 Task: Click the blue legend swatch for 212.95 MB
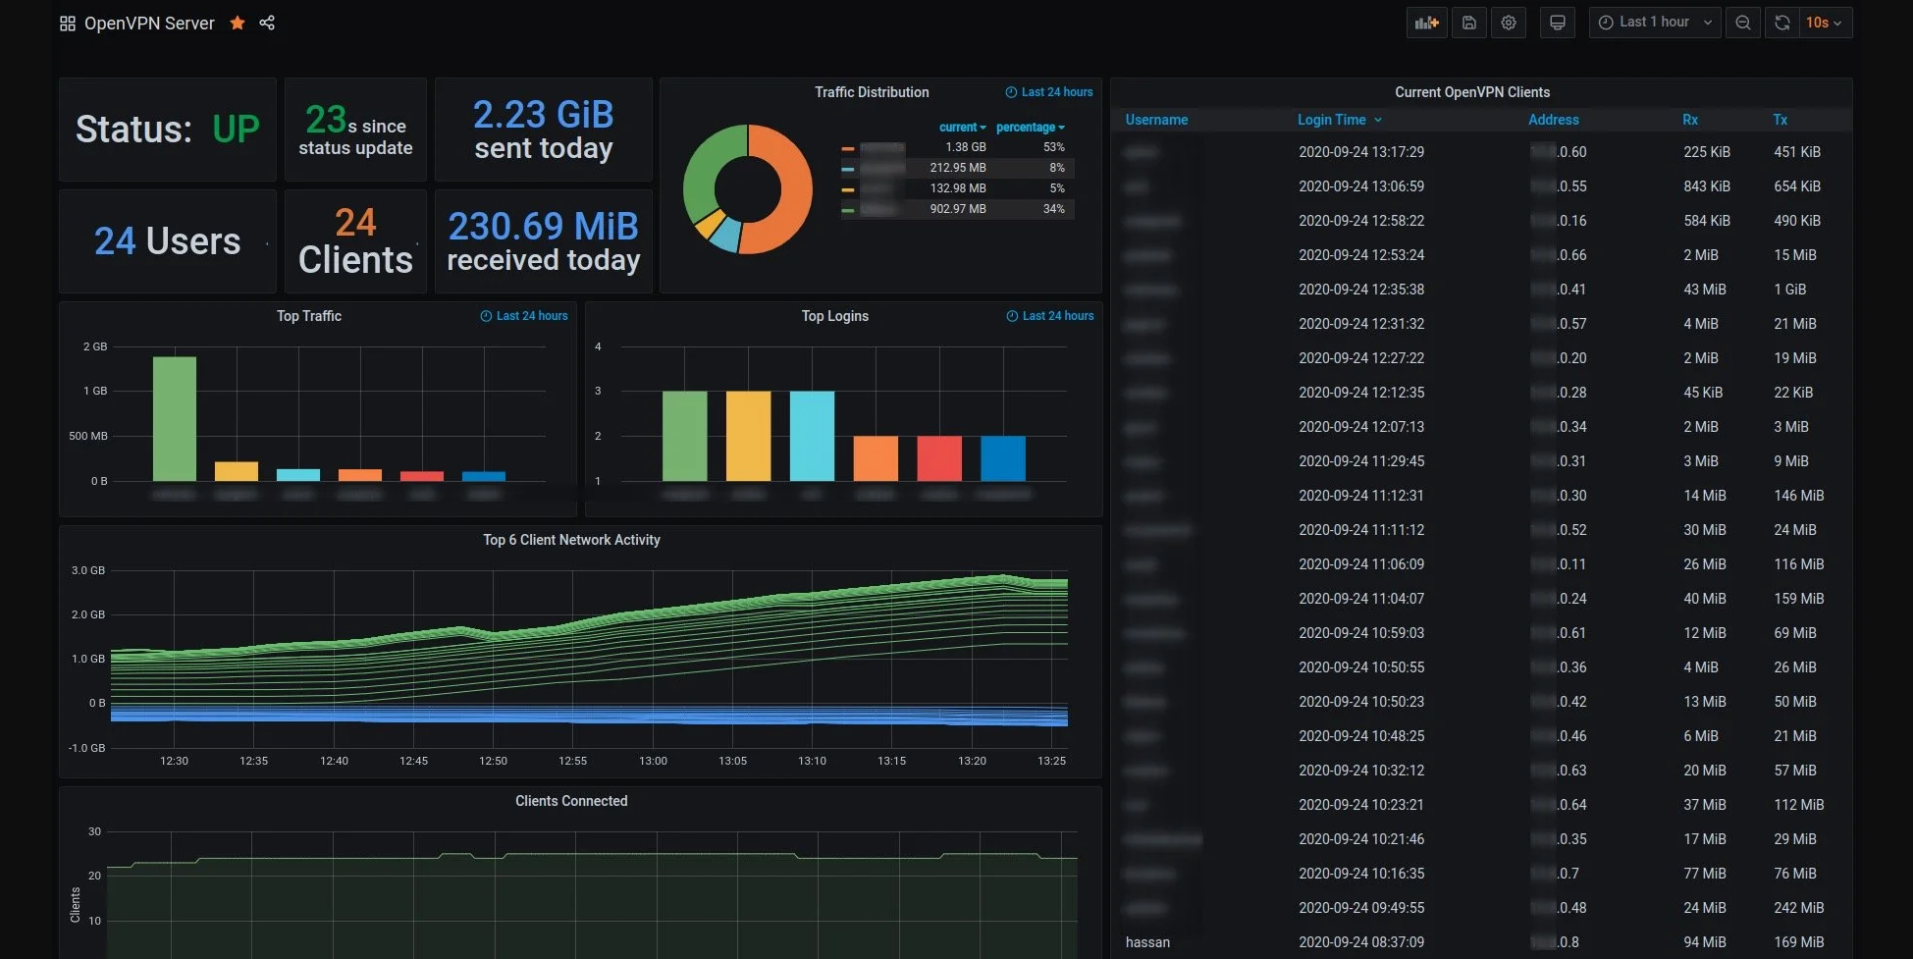click(848, 169)
